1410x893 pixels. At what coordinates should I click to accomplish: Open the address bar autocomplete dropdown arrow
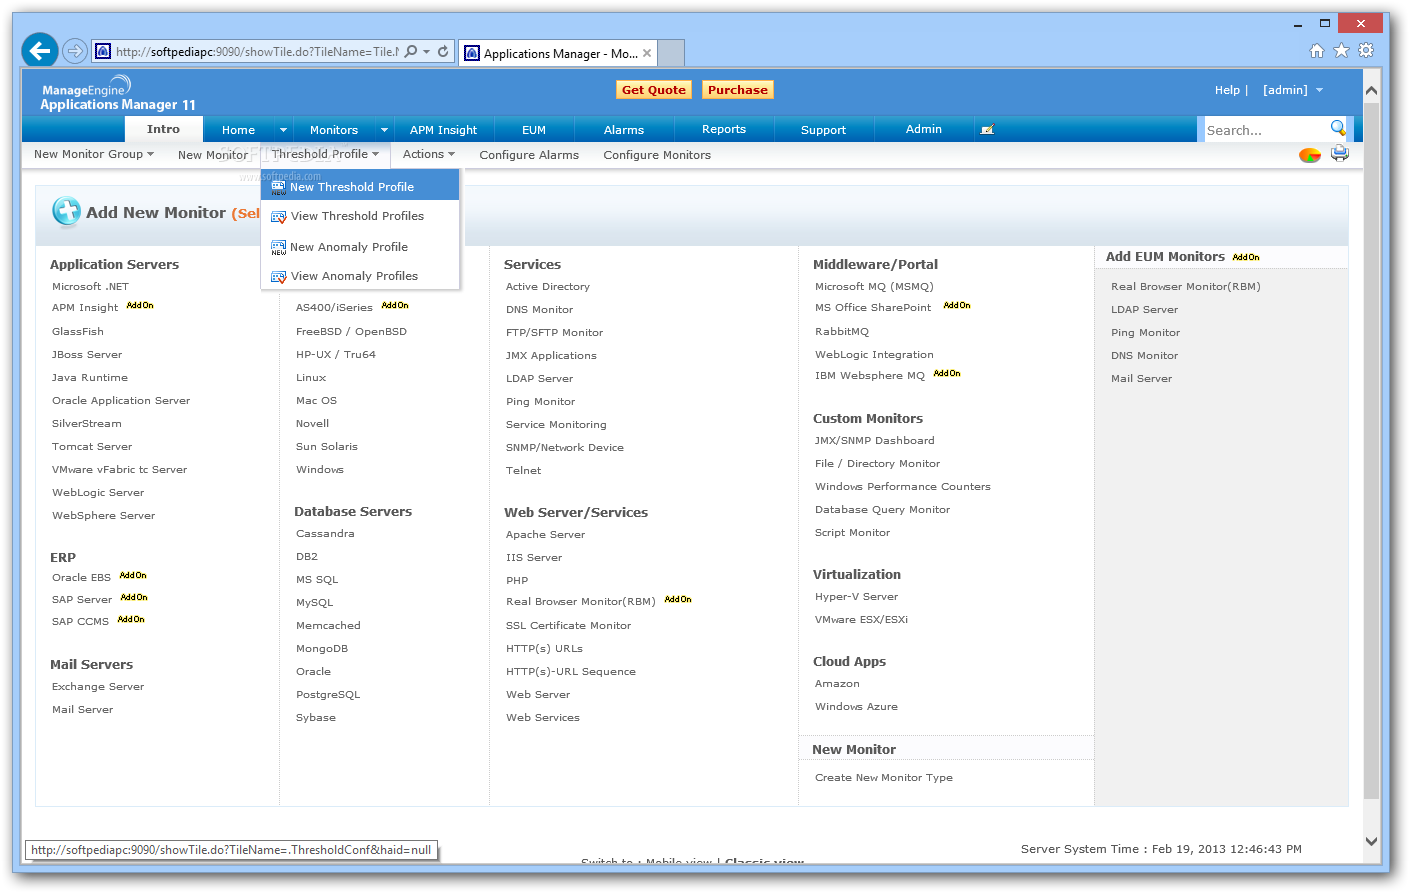(x=427, y=51)
